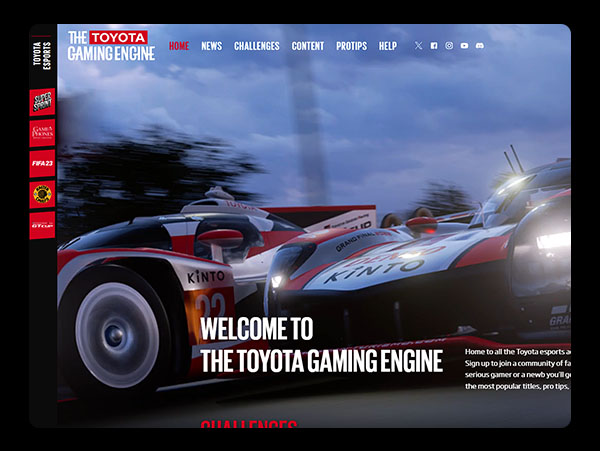This screenshot has width=600, height=451.
Task: Select the GT Cup sidebar tile
Action: pyautogui.click(x=42, y=225)
